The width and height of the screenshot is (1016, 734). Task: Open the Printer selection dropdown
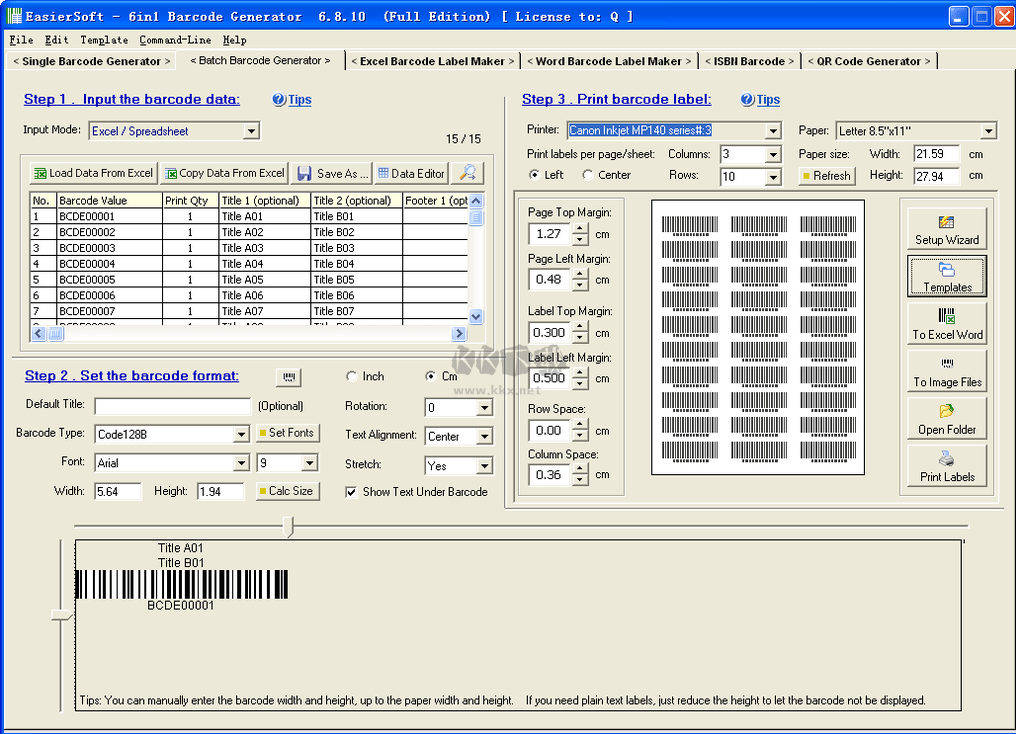pos(772,131)
